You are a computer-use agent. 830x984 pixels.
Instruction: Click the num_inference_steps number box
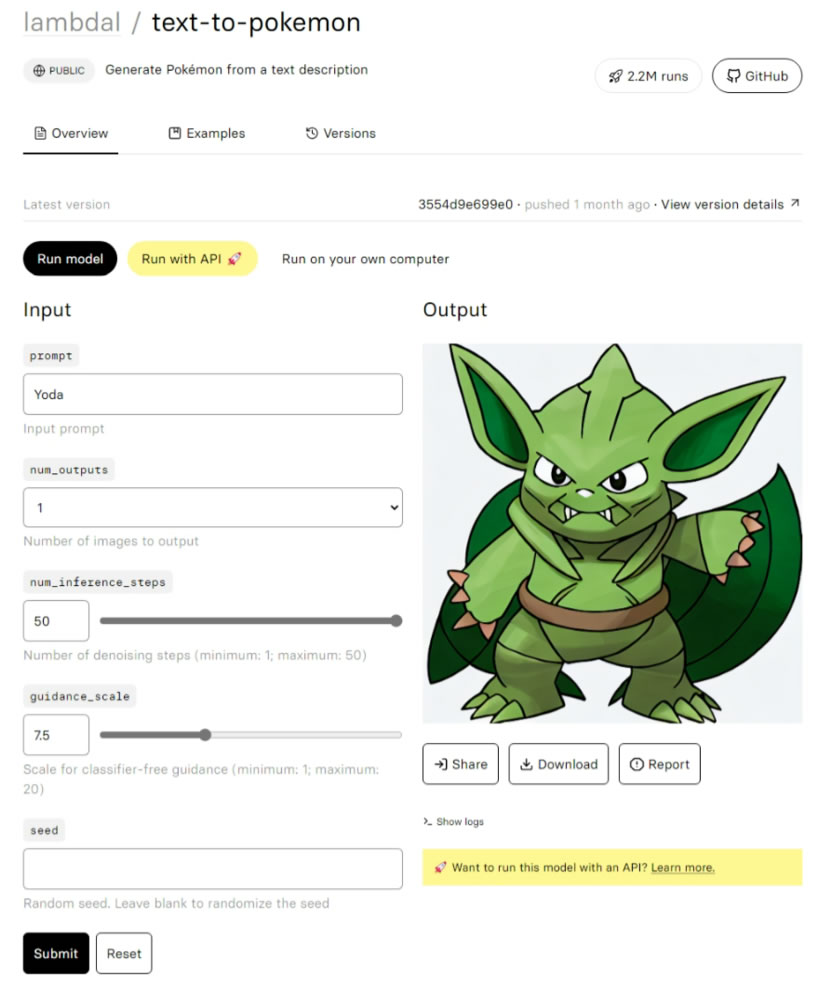pos(56,621)
